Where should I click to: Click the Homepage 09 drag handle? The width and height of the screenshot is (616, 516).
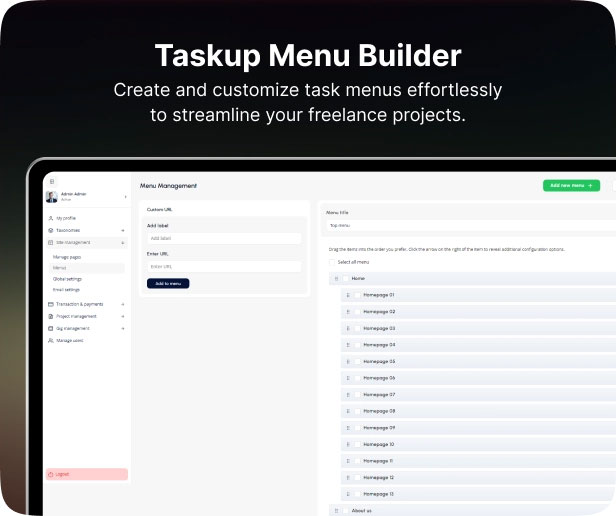(x=348, y=428)
